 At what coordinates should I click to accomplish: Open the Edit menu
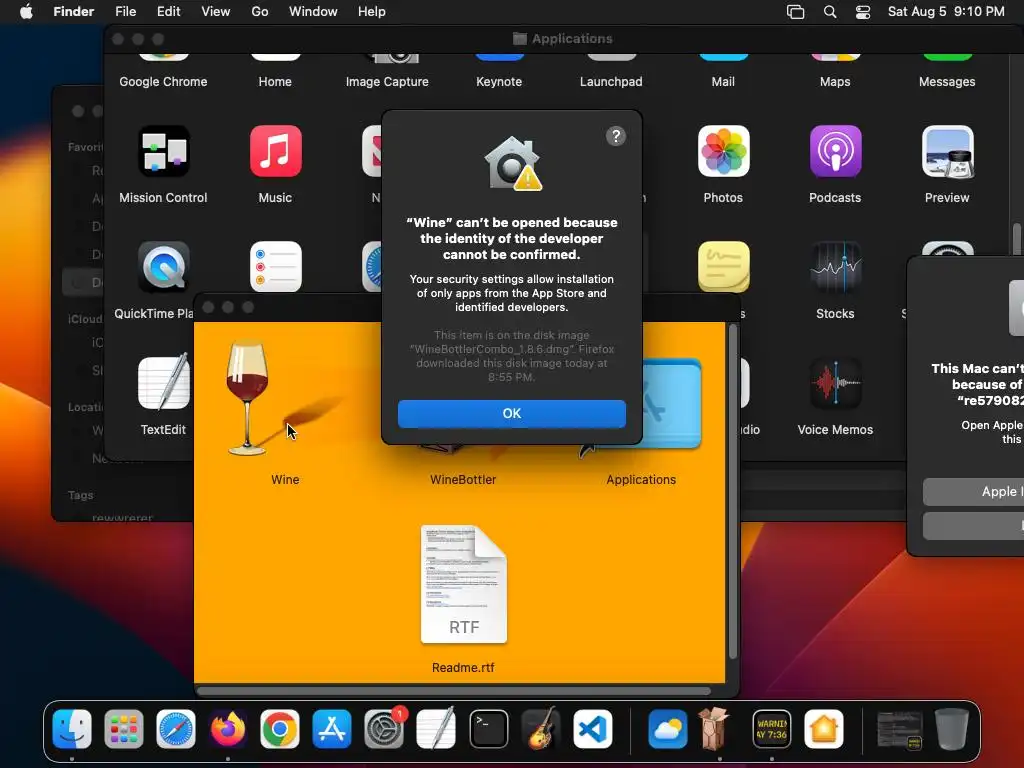(x=168, y=12)
